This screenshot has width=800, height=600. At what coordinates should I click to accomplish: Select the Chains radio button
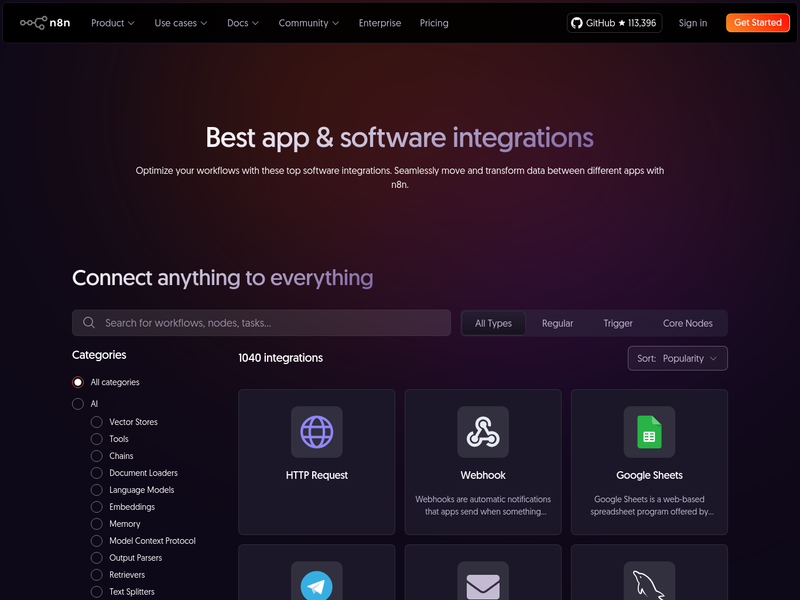96,456
